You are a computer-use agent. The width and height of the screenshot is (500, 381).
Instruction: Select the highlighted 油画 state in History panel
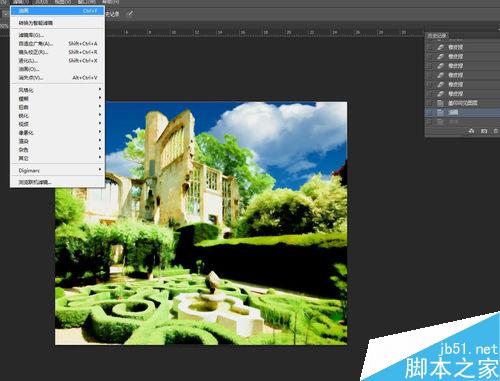[463, 113]
